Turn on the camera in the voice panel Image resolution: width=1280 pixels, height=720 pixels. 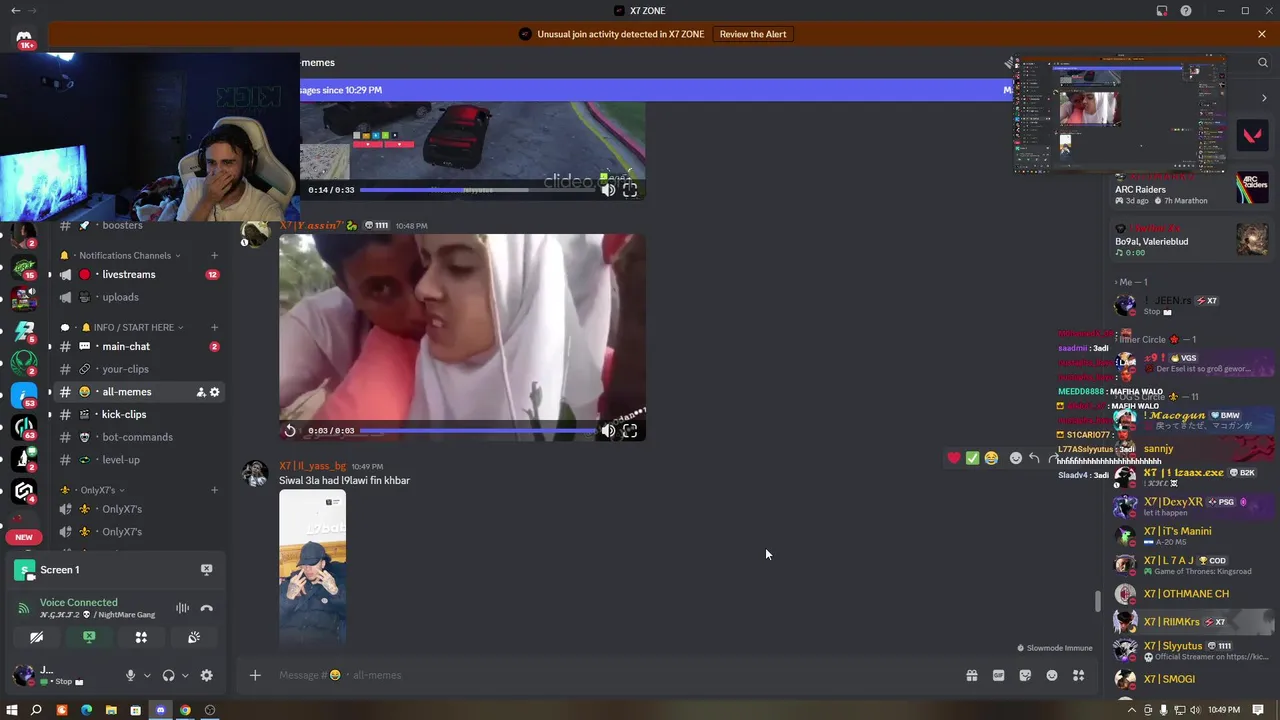pos(37,637)
